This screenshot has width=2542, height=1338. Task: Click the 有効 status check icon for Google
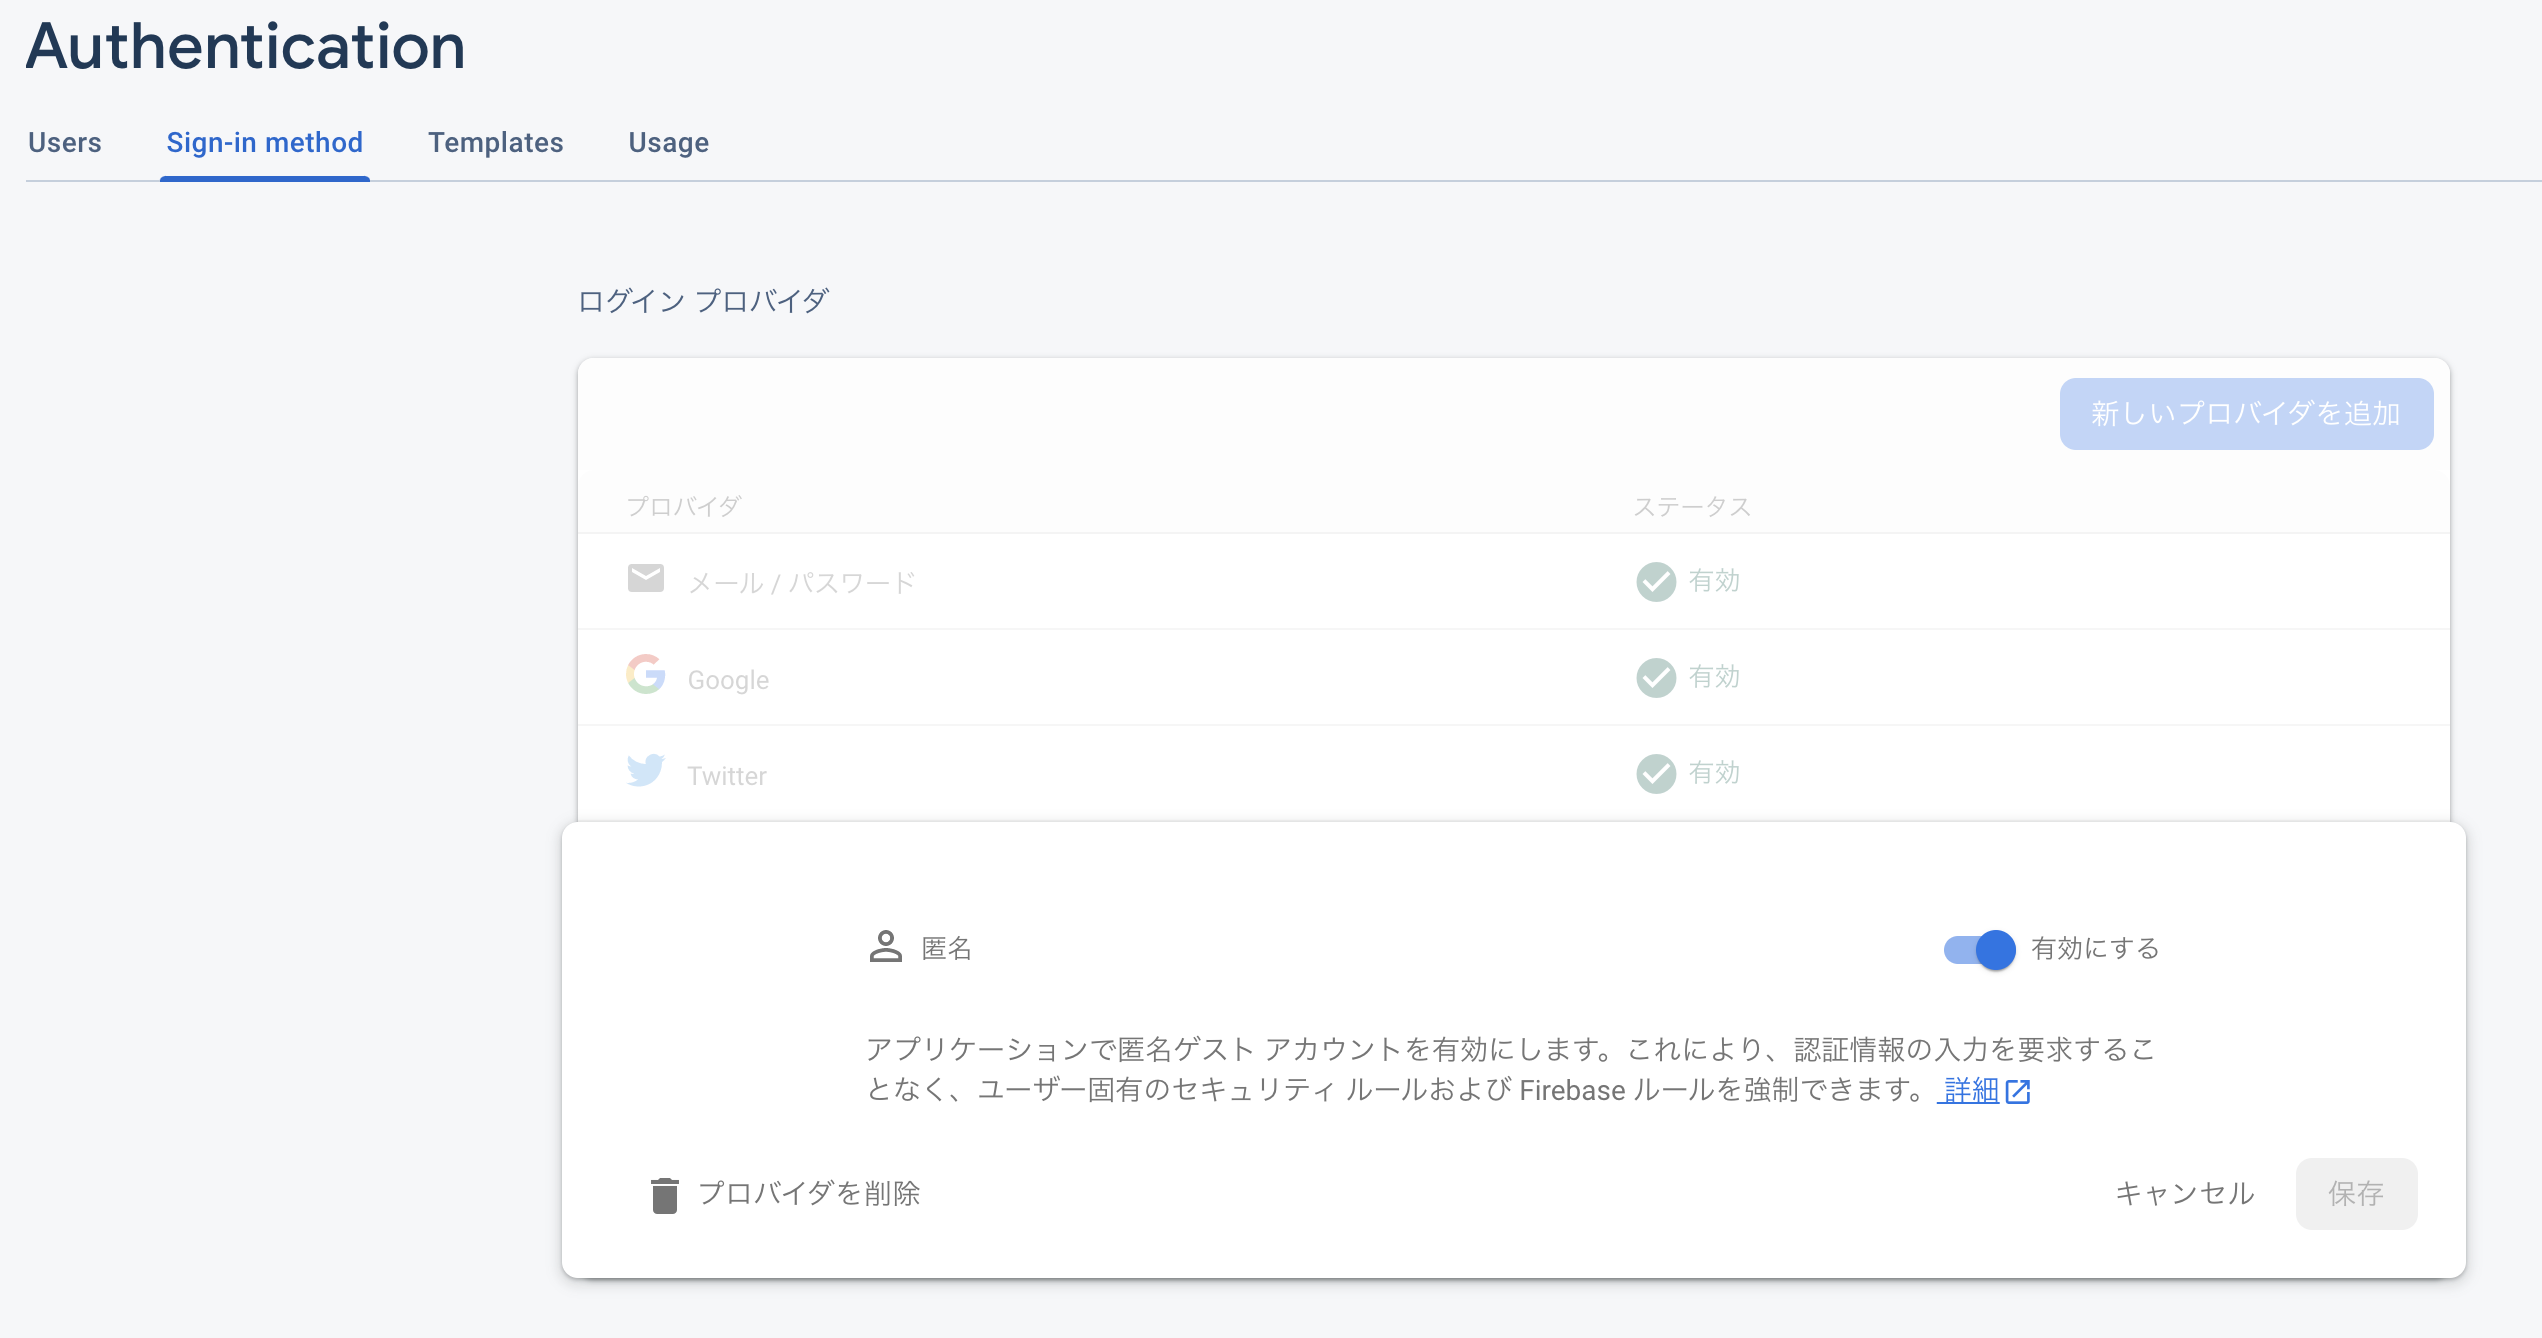click(1654, 677)
